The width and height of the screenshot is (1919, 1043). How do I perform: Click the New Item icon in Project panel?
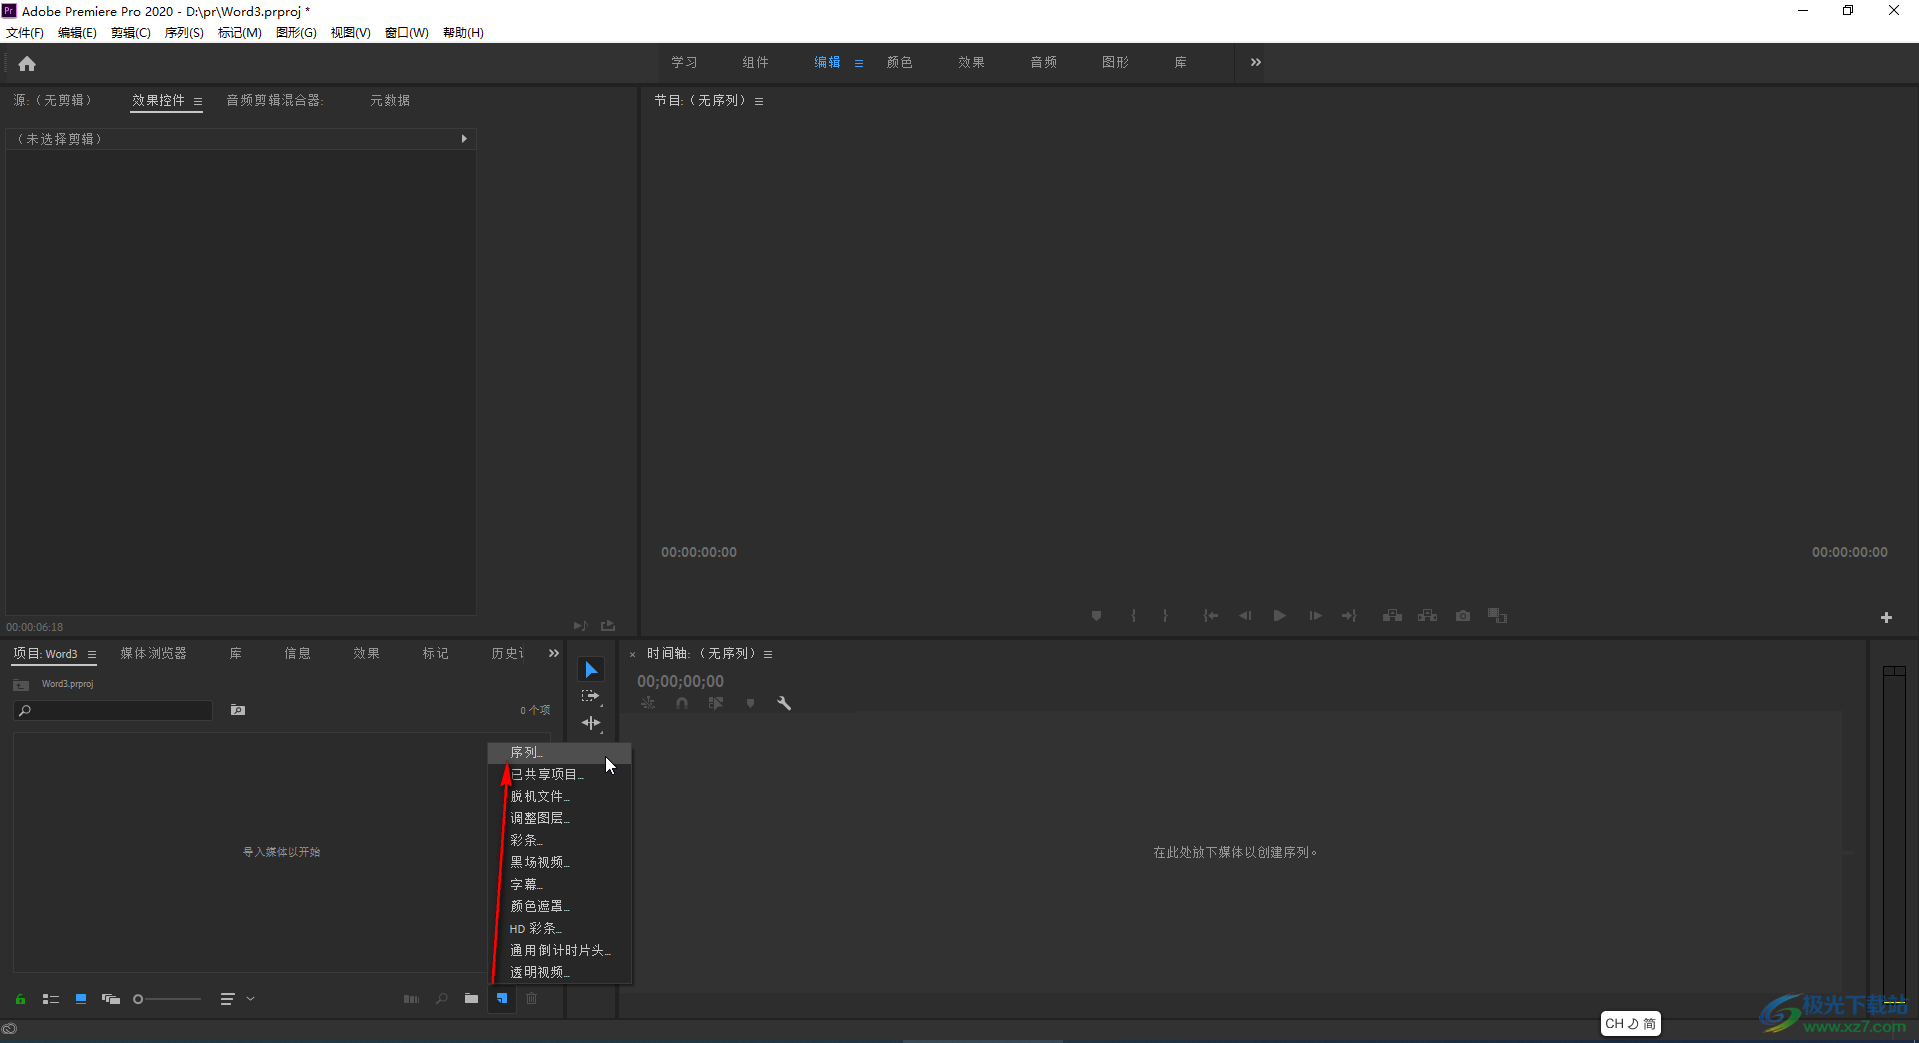[502, 998]
